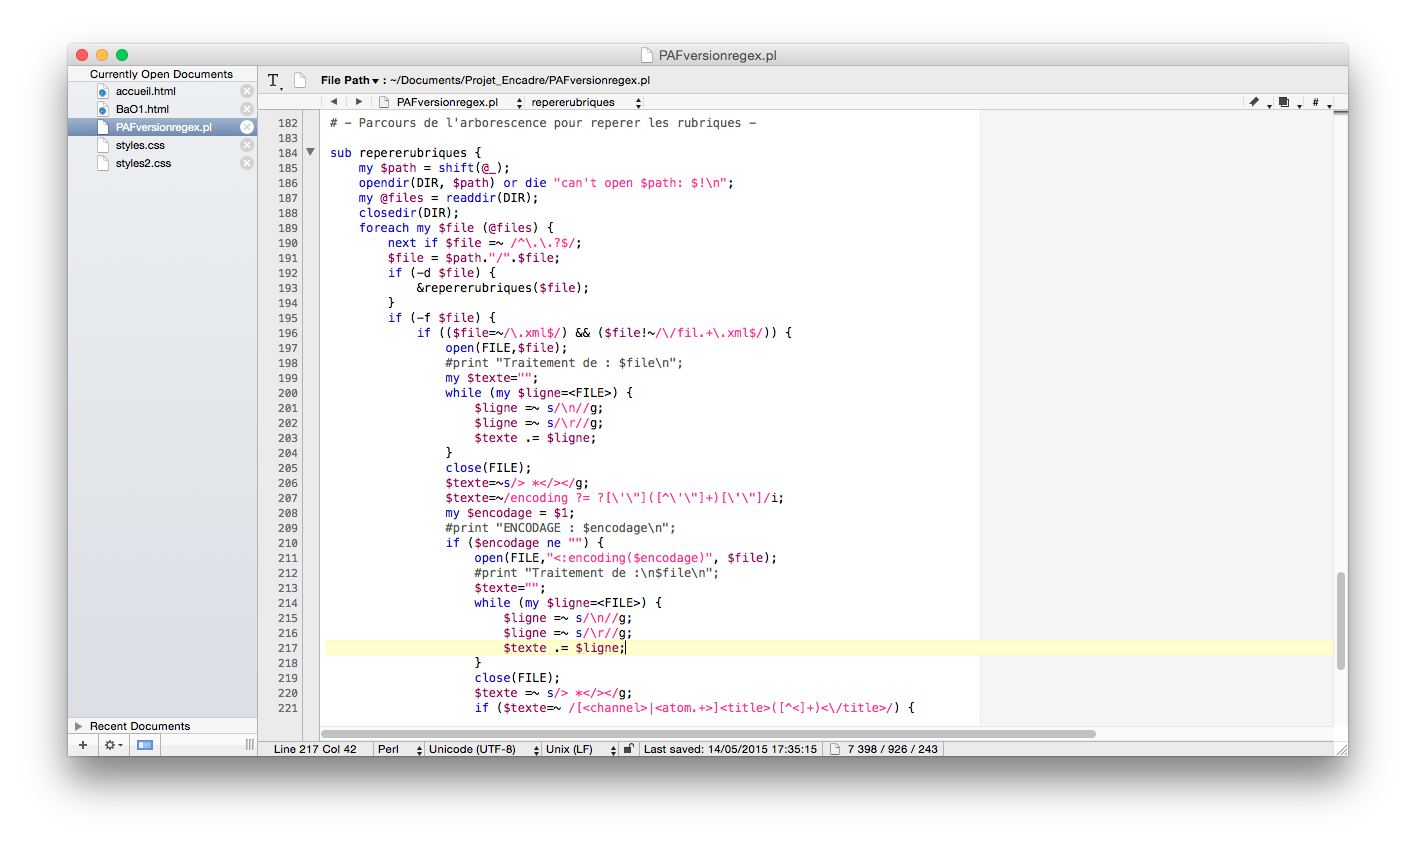Click on 'my $encodage = $1;' line
The width and height of the screenshot is (1416, 848).
(510, 513)
